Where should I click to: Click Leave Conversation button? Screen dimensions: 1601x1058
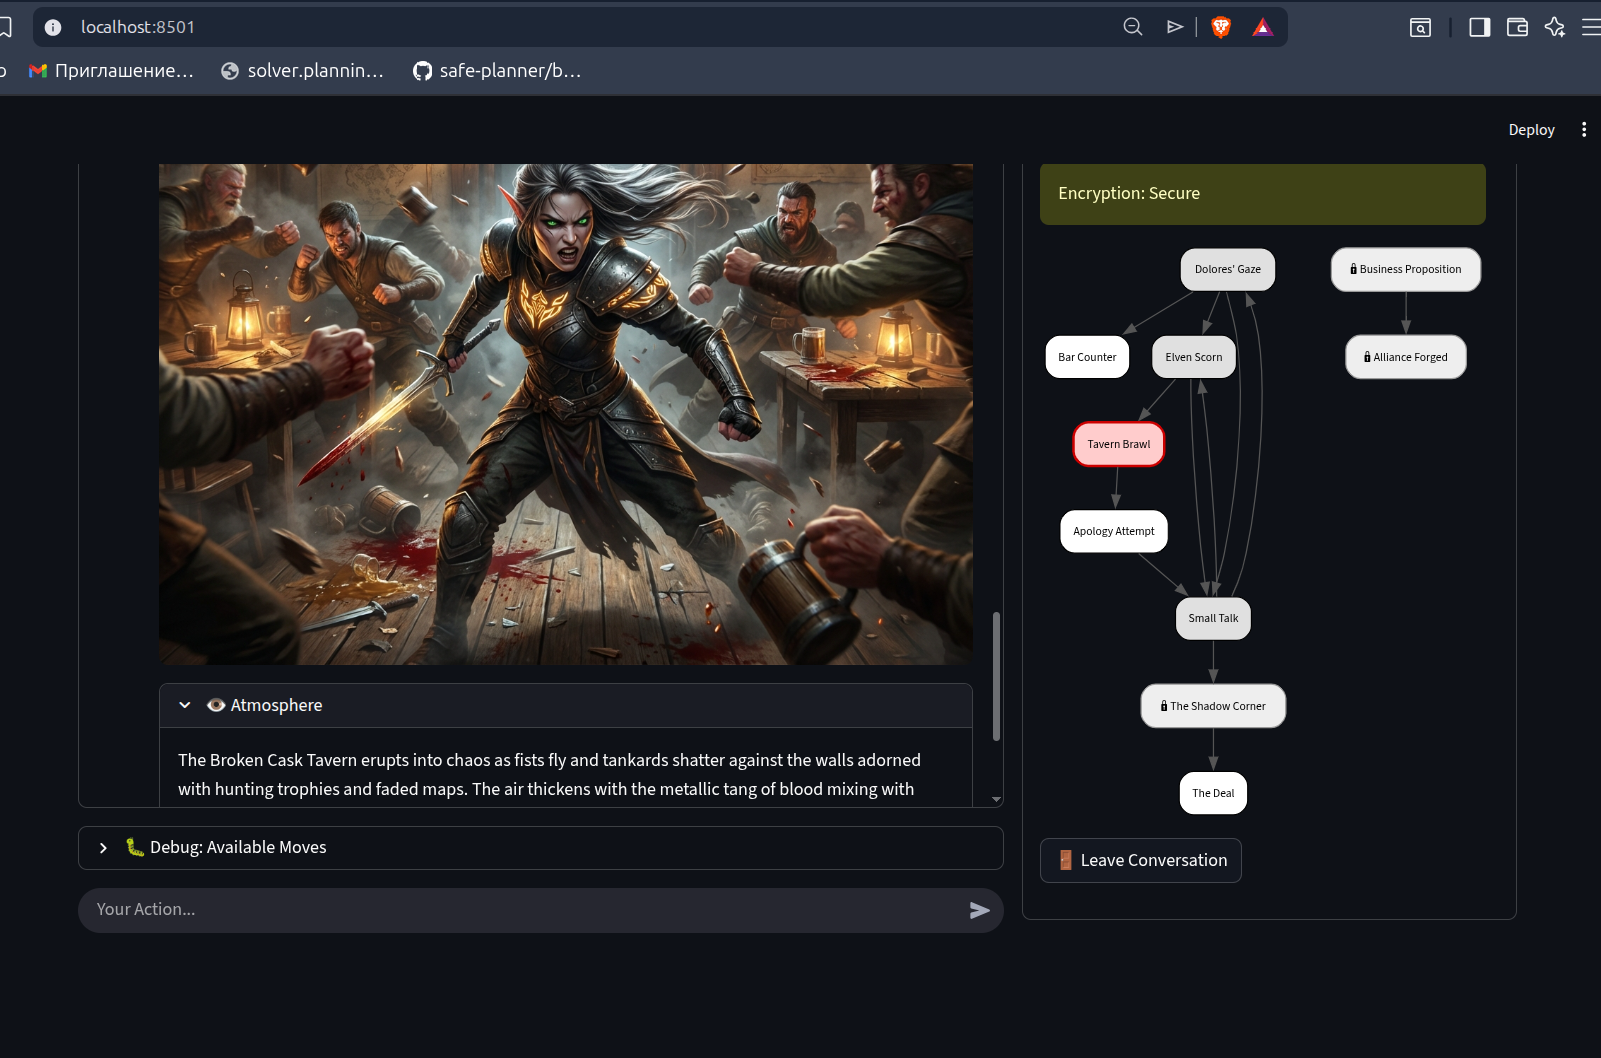click(x=1141, y=861)
